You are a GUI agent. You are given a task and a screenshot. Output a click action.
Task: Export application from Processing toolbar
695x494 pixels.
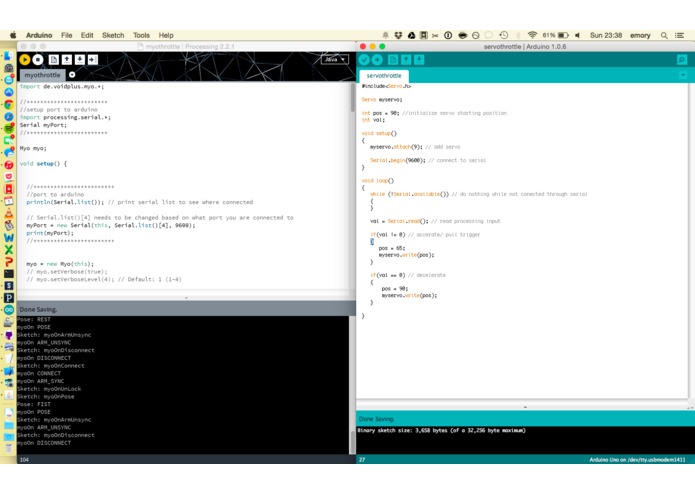[x=93, y=59]
